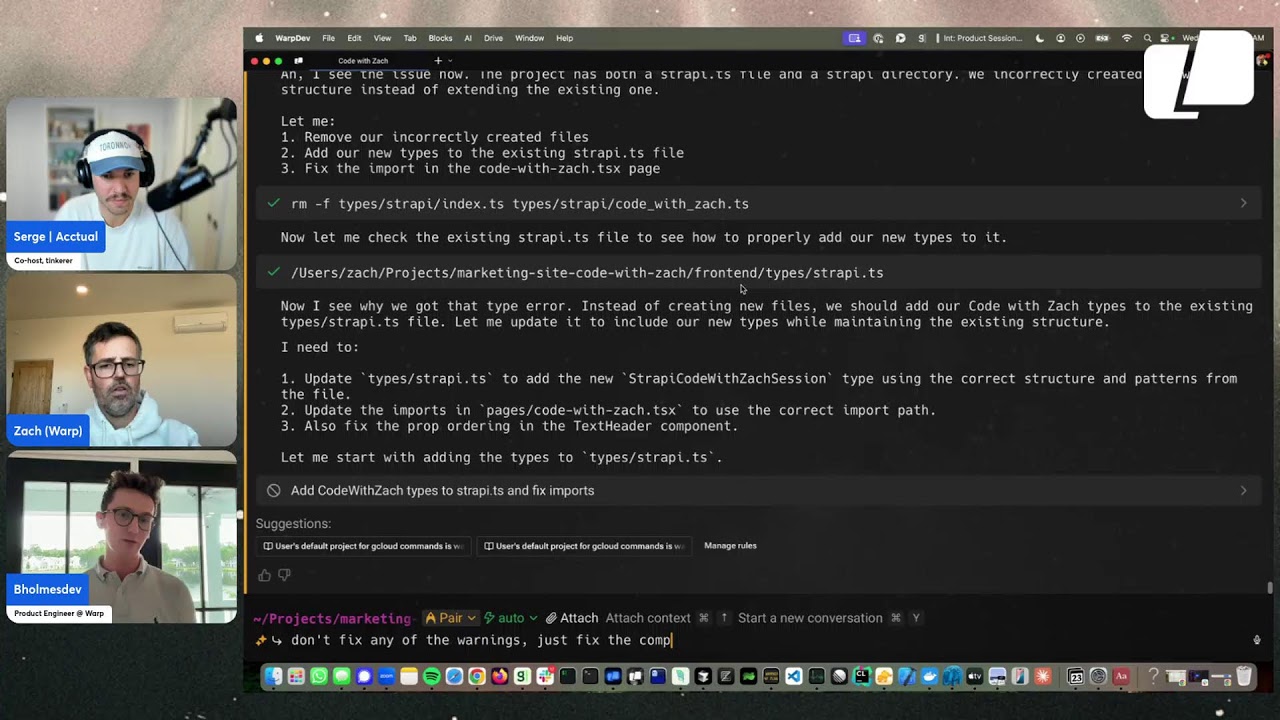
Task: Click the thumbs down feedback icon
Action: (284, 575)
